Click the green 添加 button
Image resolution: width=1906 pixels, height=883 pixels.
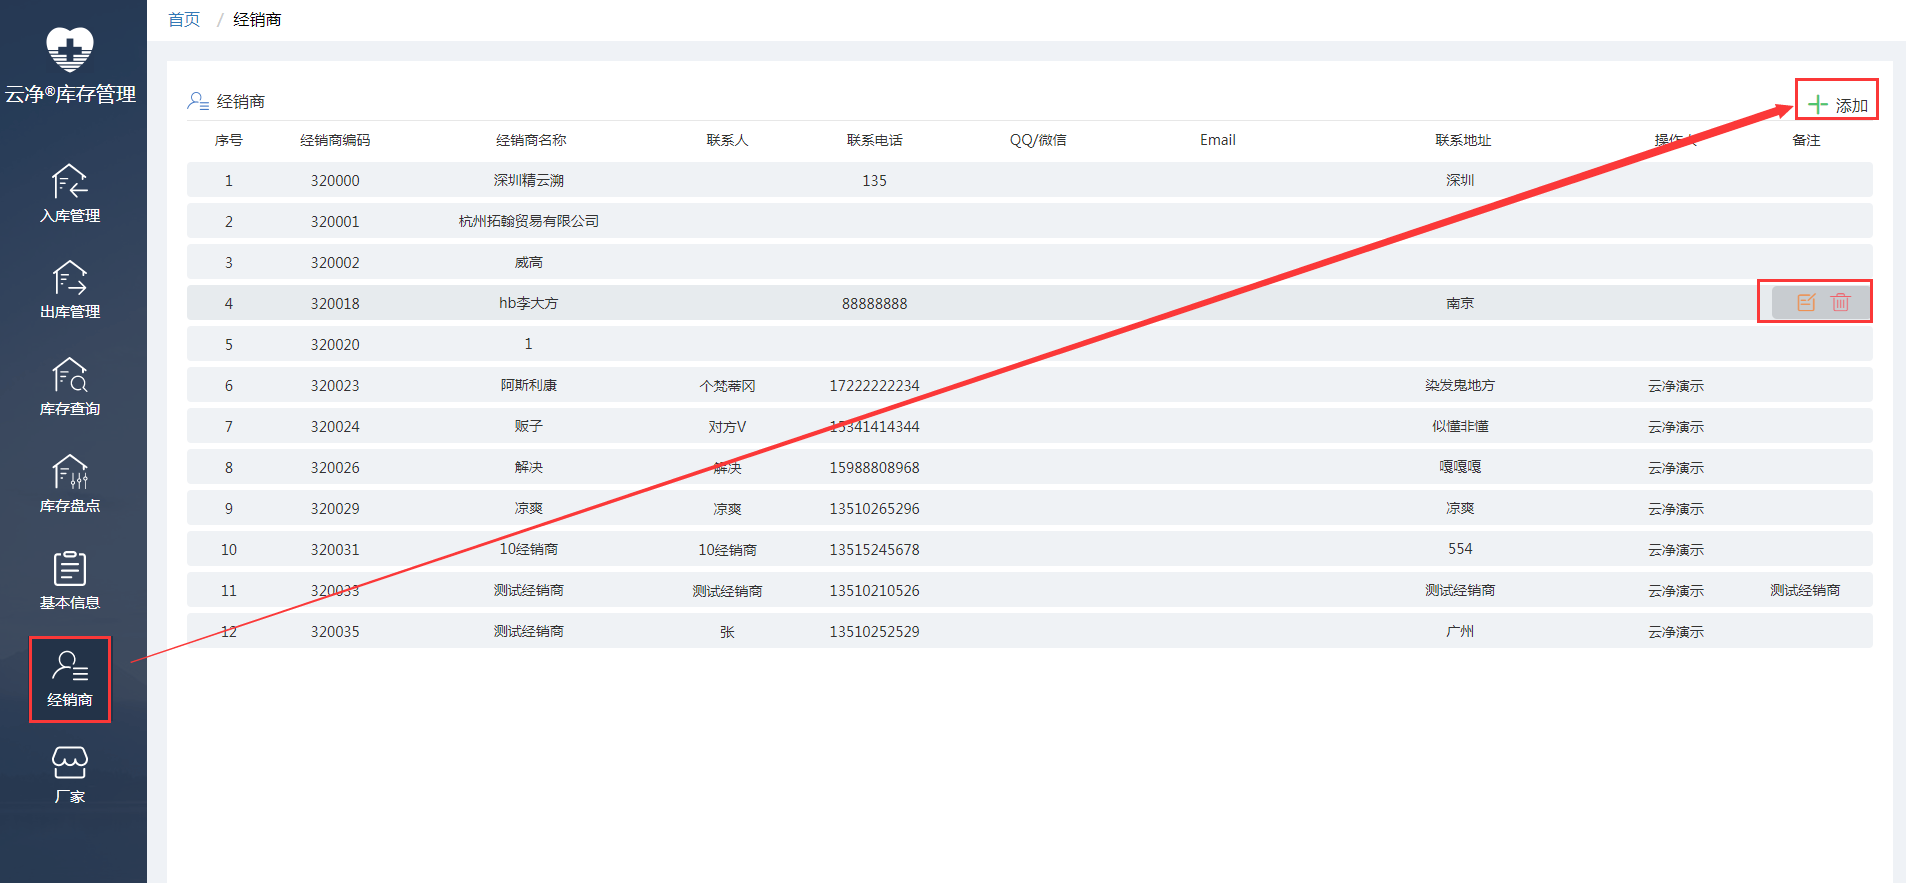(1837, 104)
